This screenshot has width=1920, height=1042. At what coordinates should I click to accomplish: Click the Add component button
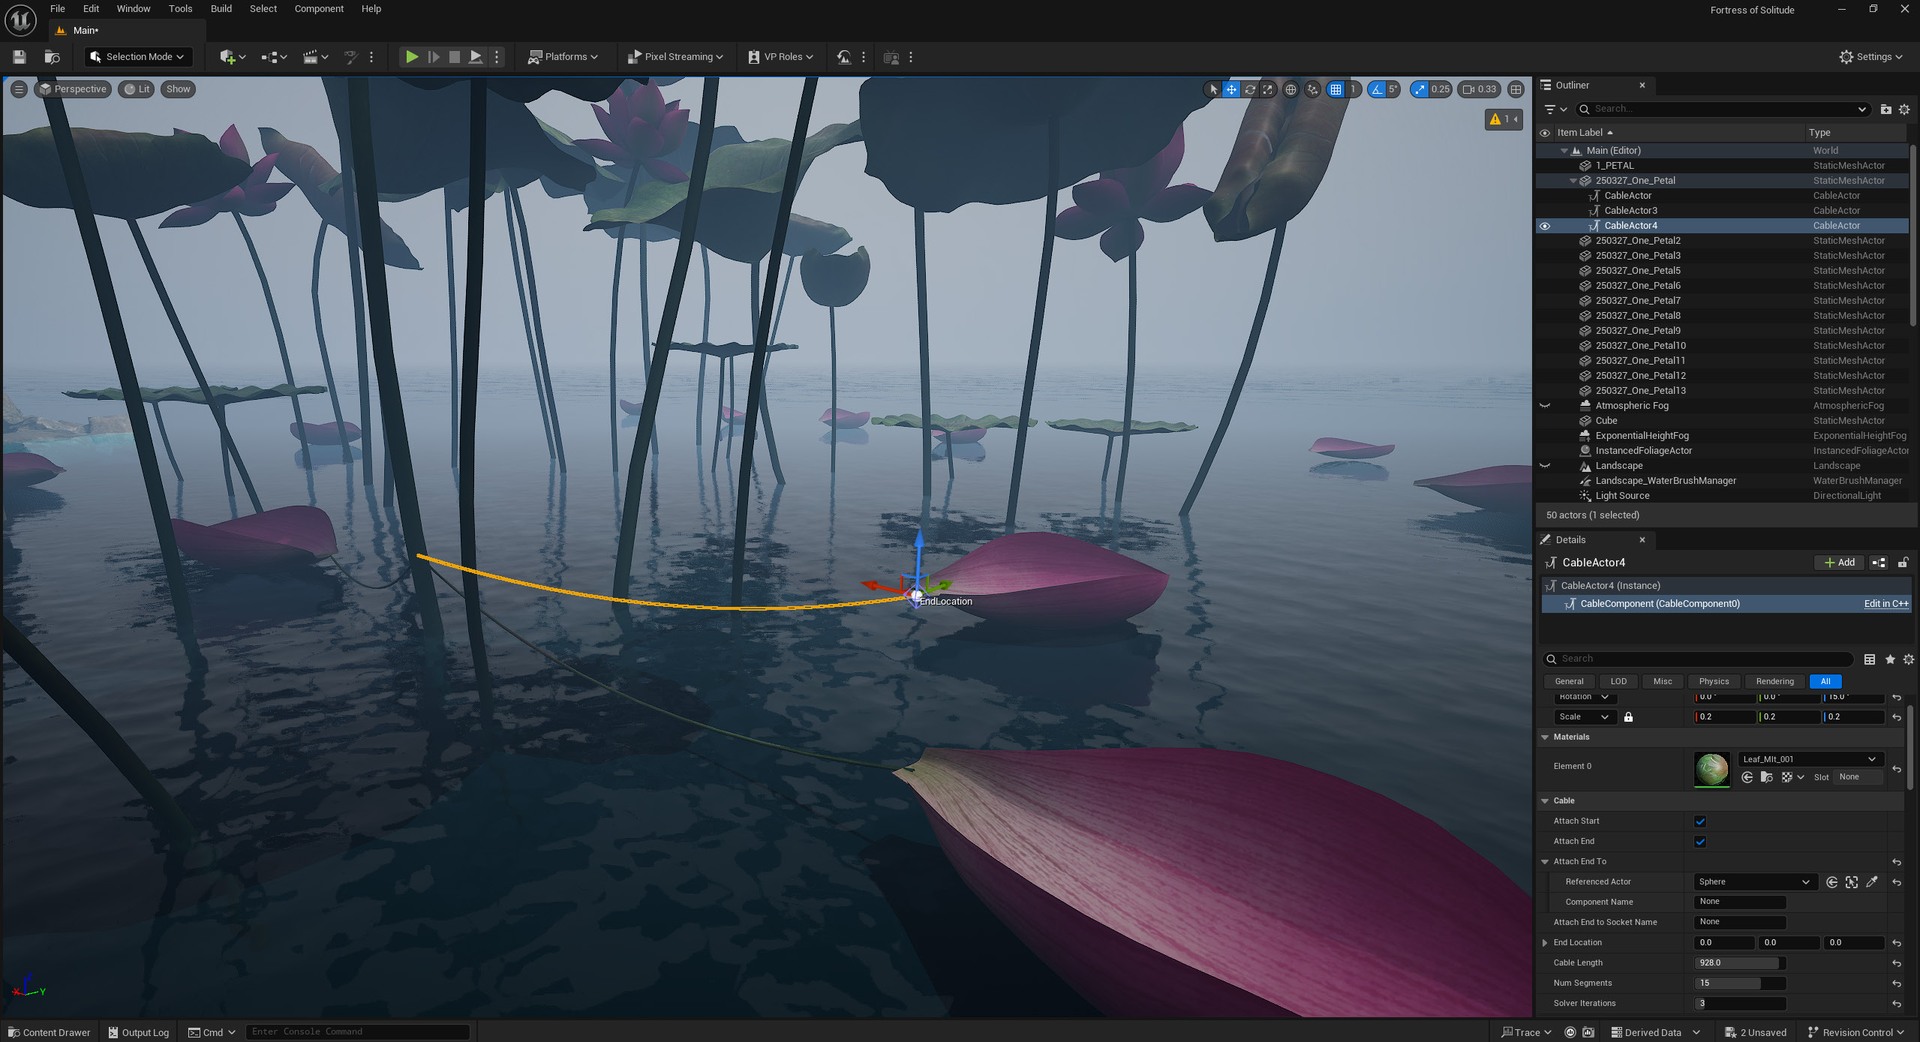click(1839, 563)
